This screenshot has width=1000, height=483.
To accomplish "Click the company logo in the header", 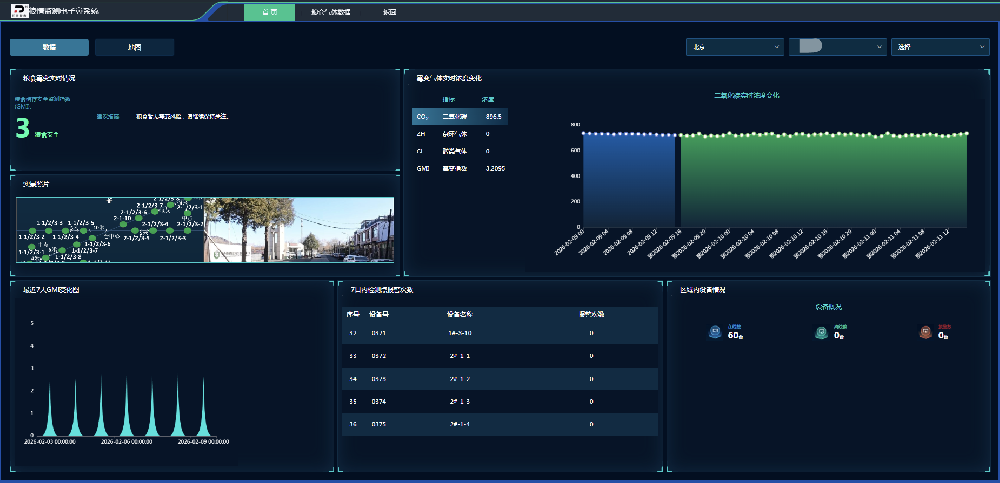I will pyautogui.click(x=20, y=12).
